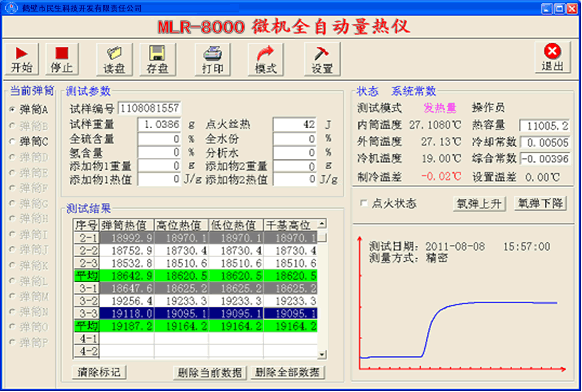Viewport: 582px width, 392px height.
Task: Click the 开始 start button
Action: (22, 59)
